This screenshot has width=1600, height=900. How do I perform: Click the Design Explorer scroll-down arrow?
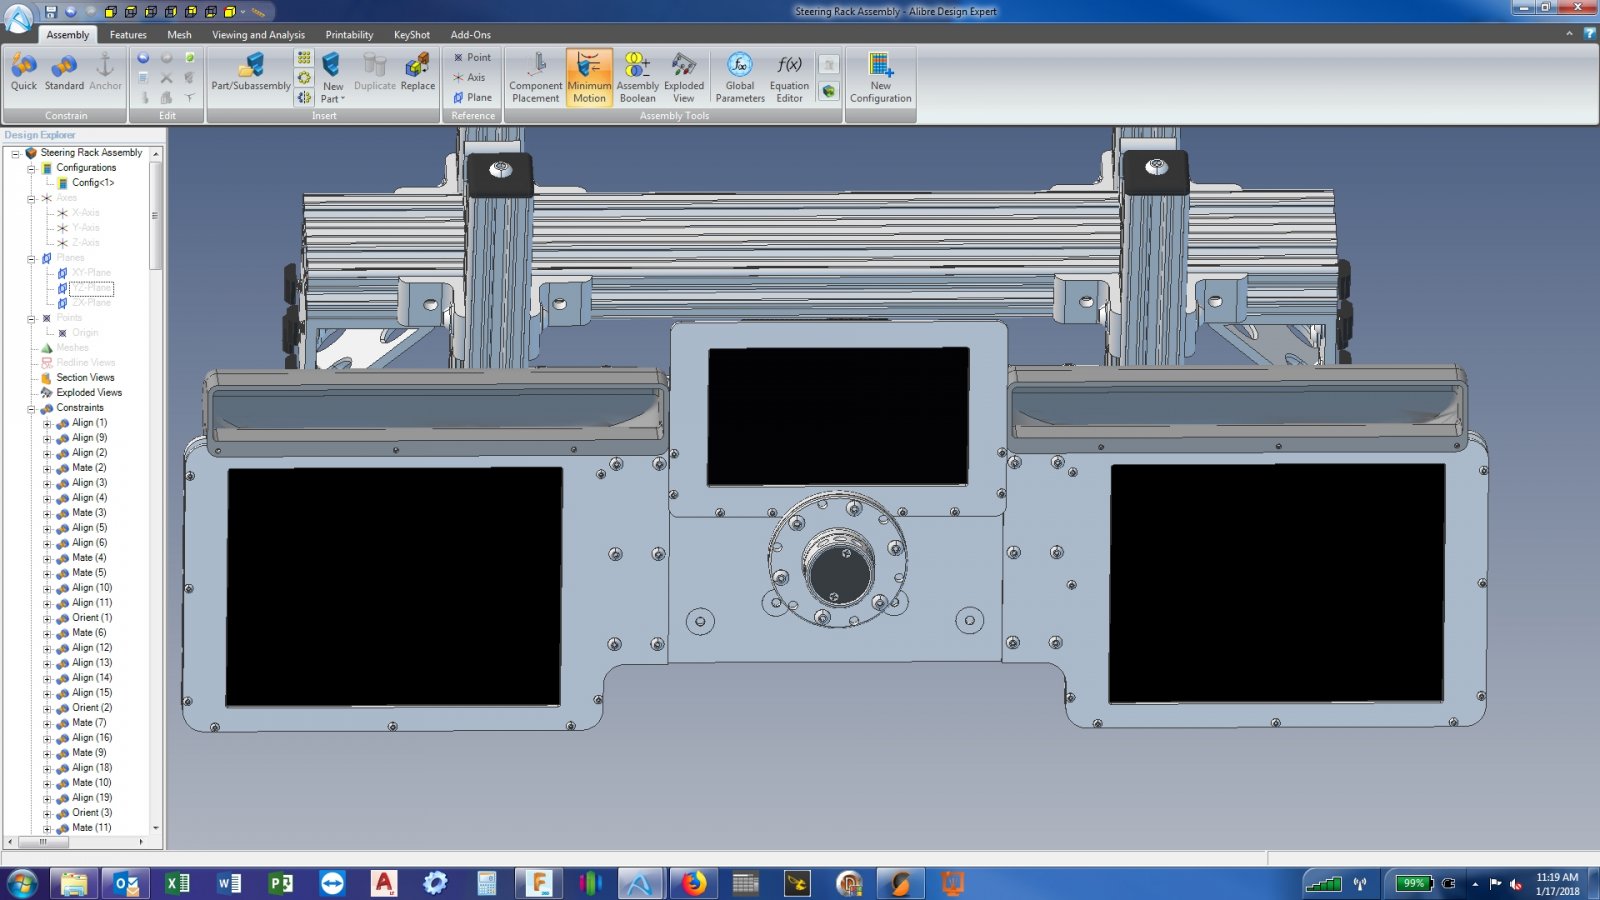(155, 828)
